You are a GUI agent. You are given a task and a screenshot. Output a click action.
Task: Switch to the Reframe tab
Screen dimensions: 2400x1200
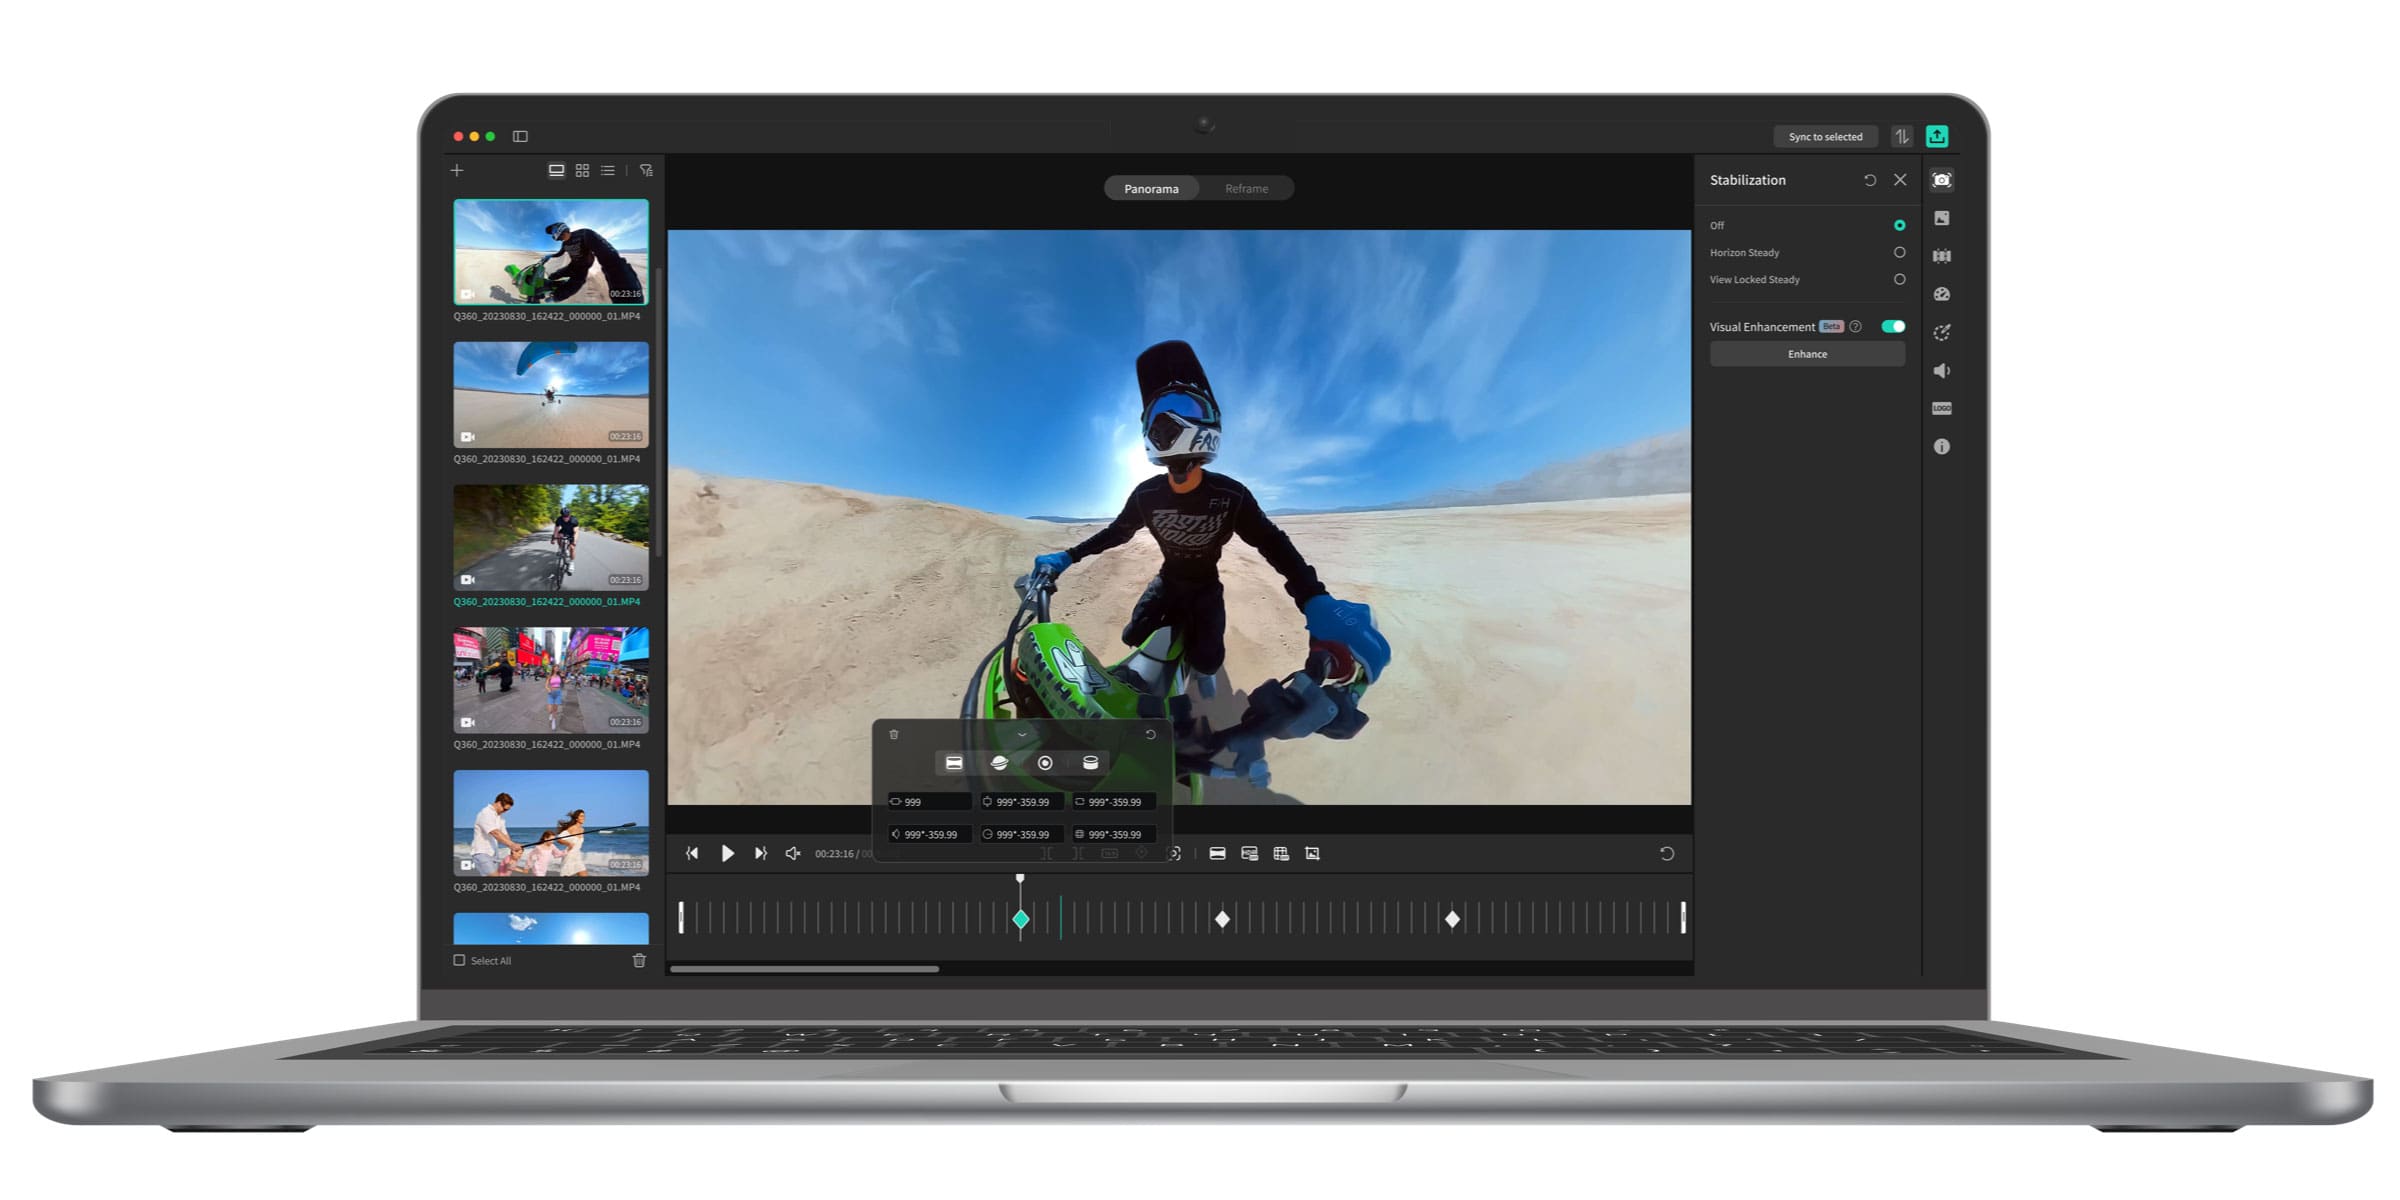pyautogui.click(x=1246, y=189)
